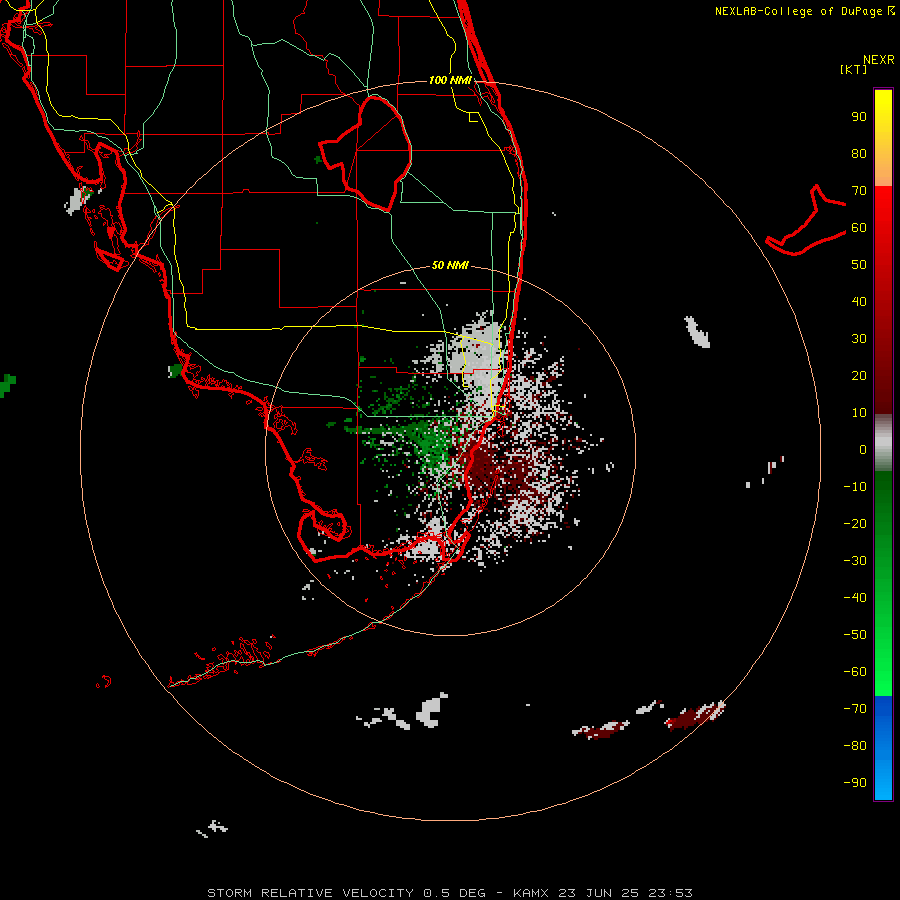The image size is (900, 900).
Task: Click the 30 value on the color scale
Action: pos(859,339)
